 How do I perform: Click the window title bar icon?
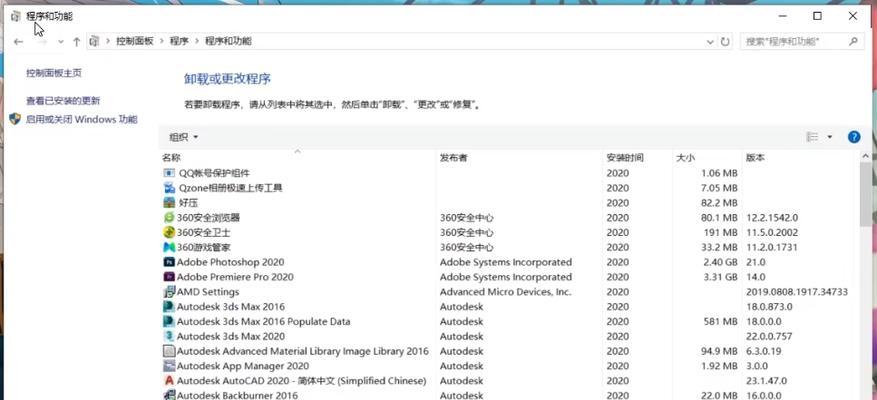coord(16,16)
